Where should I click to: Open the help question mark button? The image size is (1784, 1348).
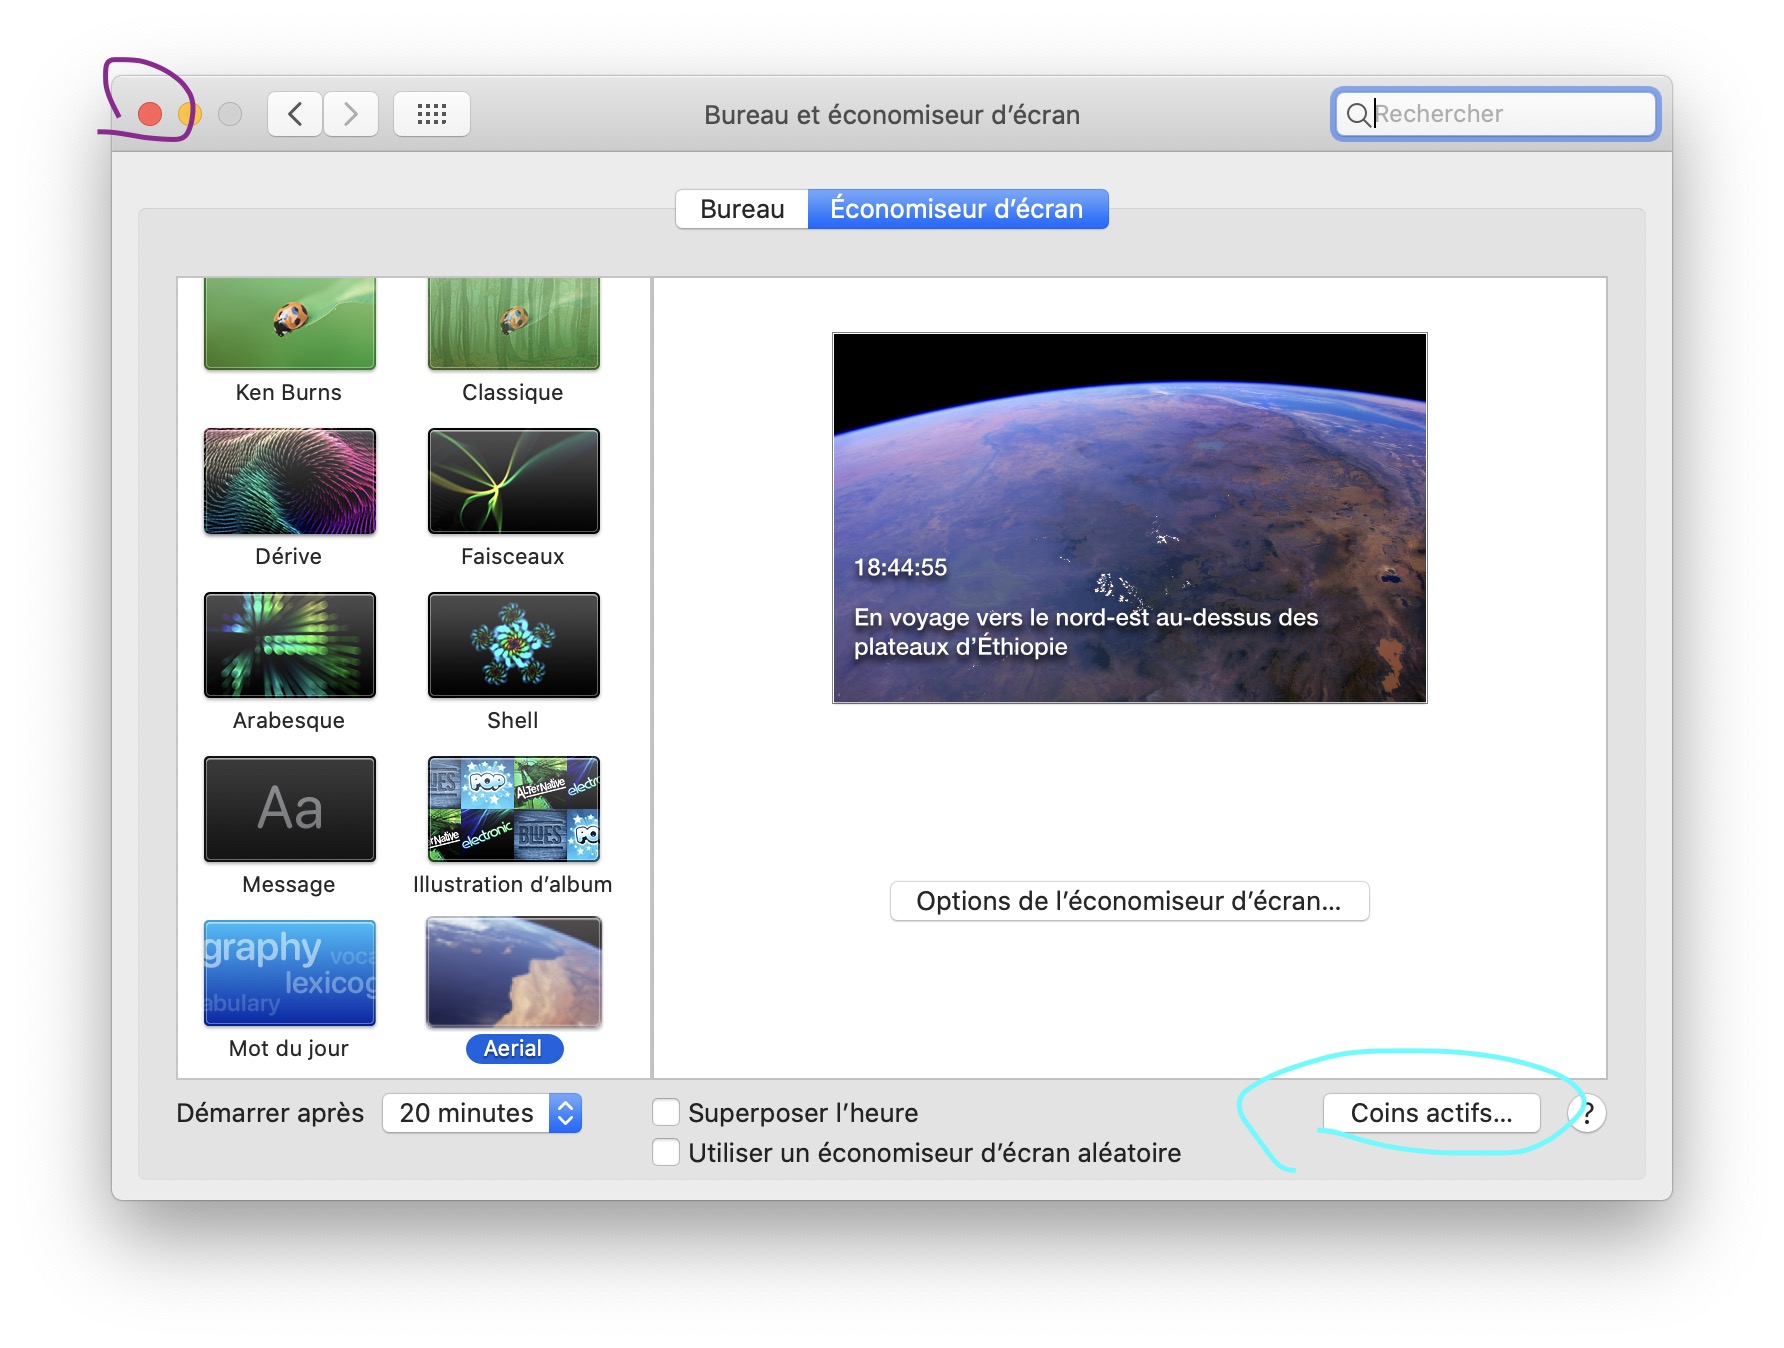(x=1587, y=1113)
